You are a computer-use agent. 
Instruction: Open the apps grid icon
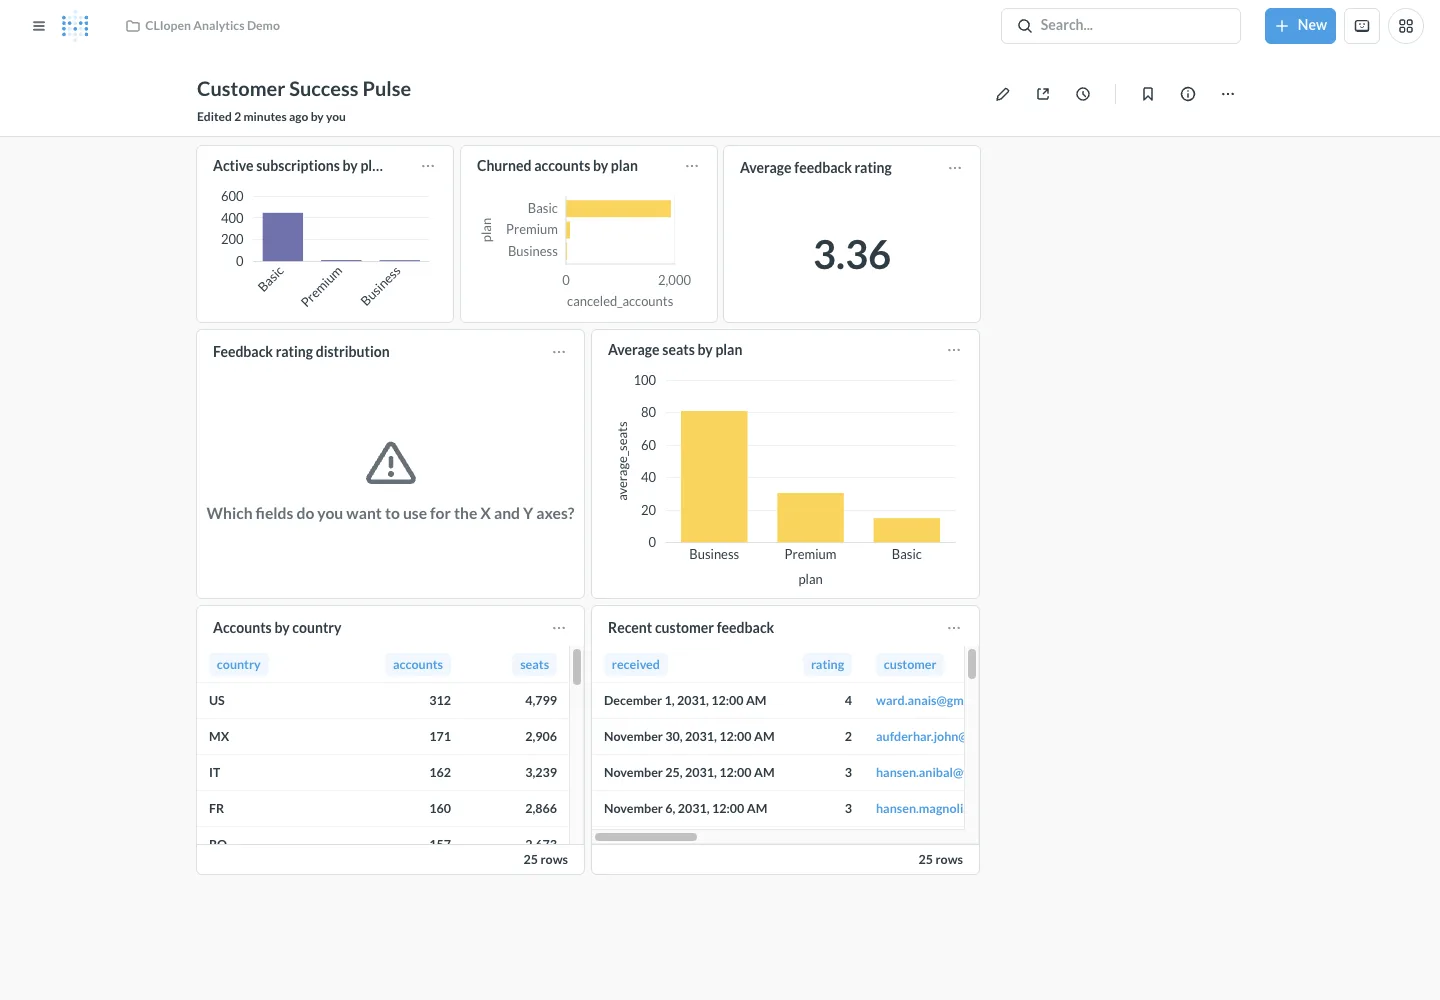[x=1406, y=26]
